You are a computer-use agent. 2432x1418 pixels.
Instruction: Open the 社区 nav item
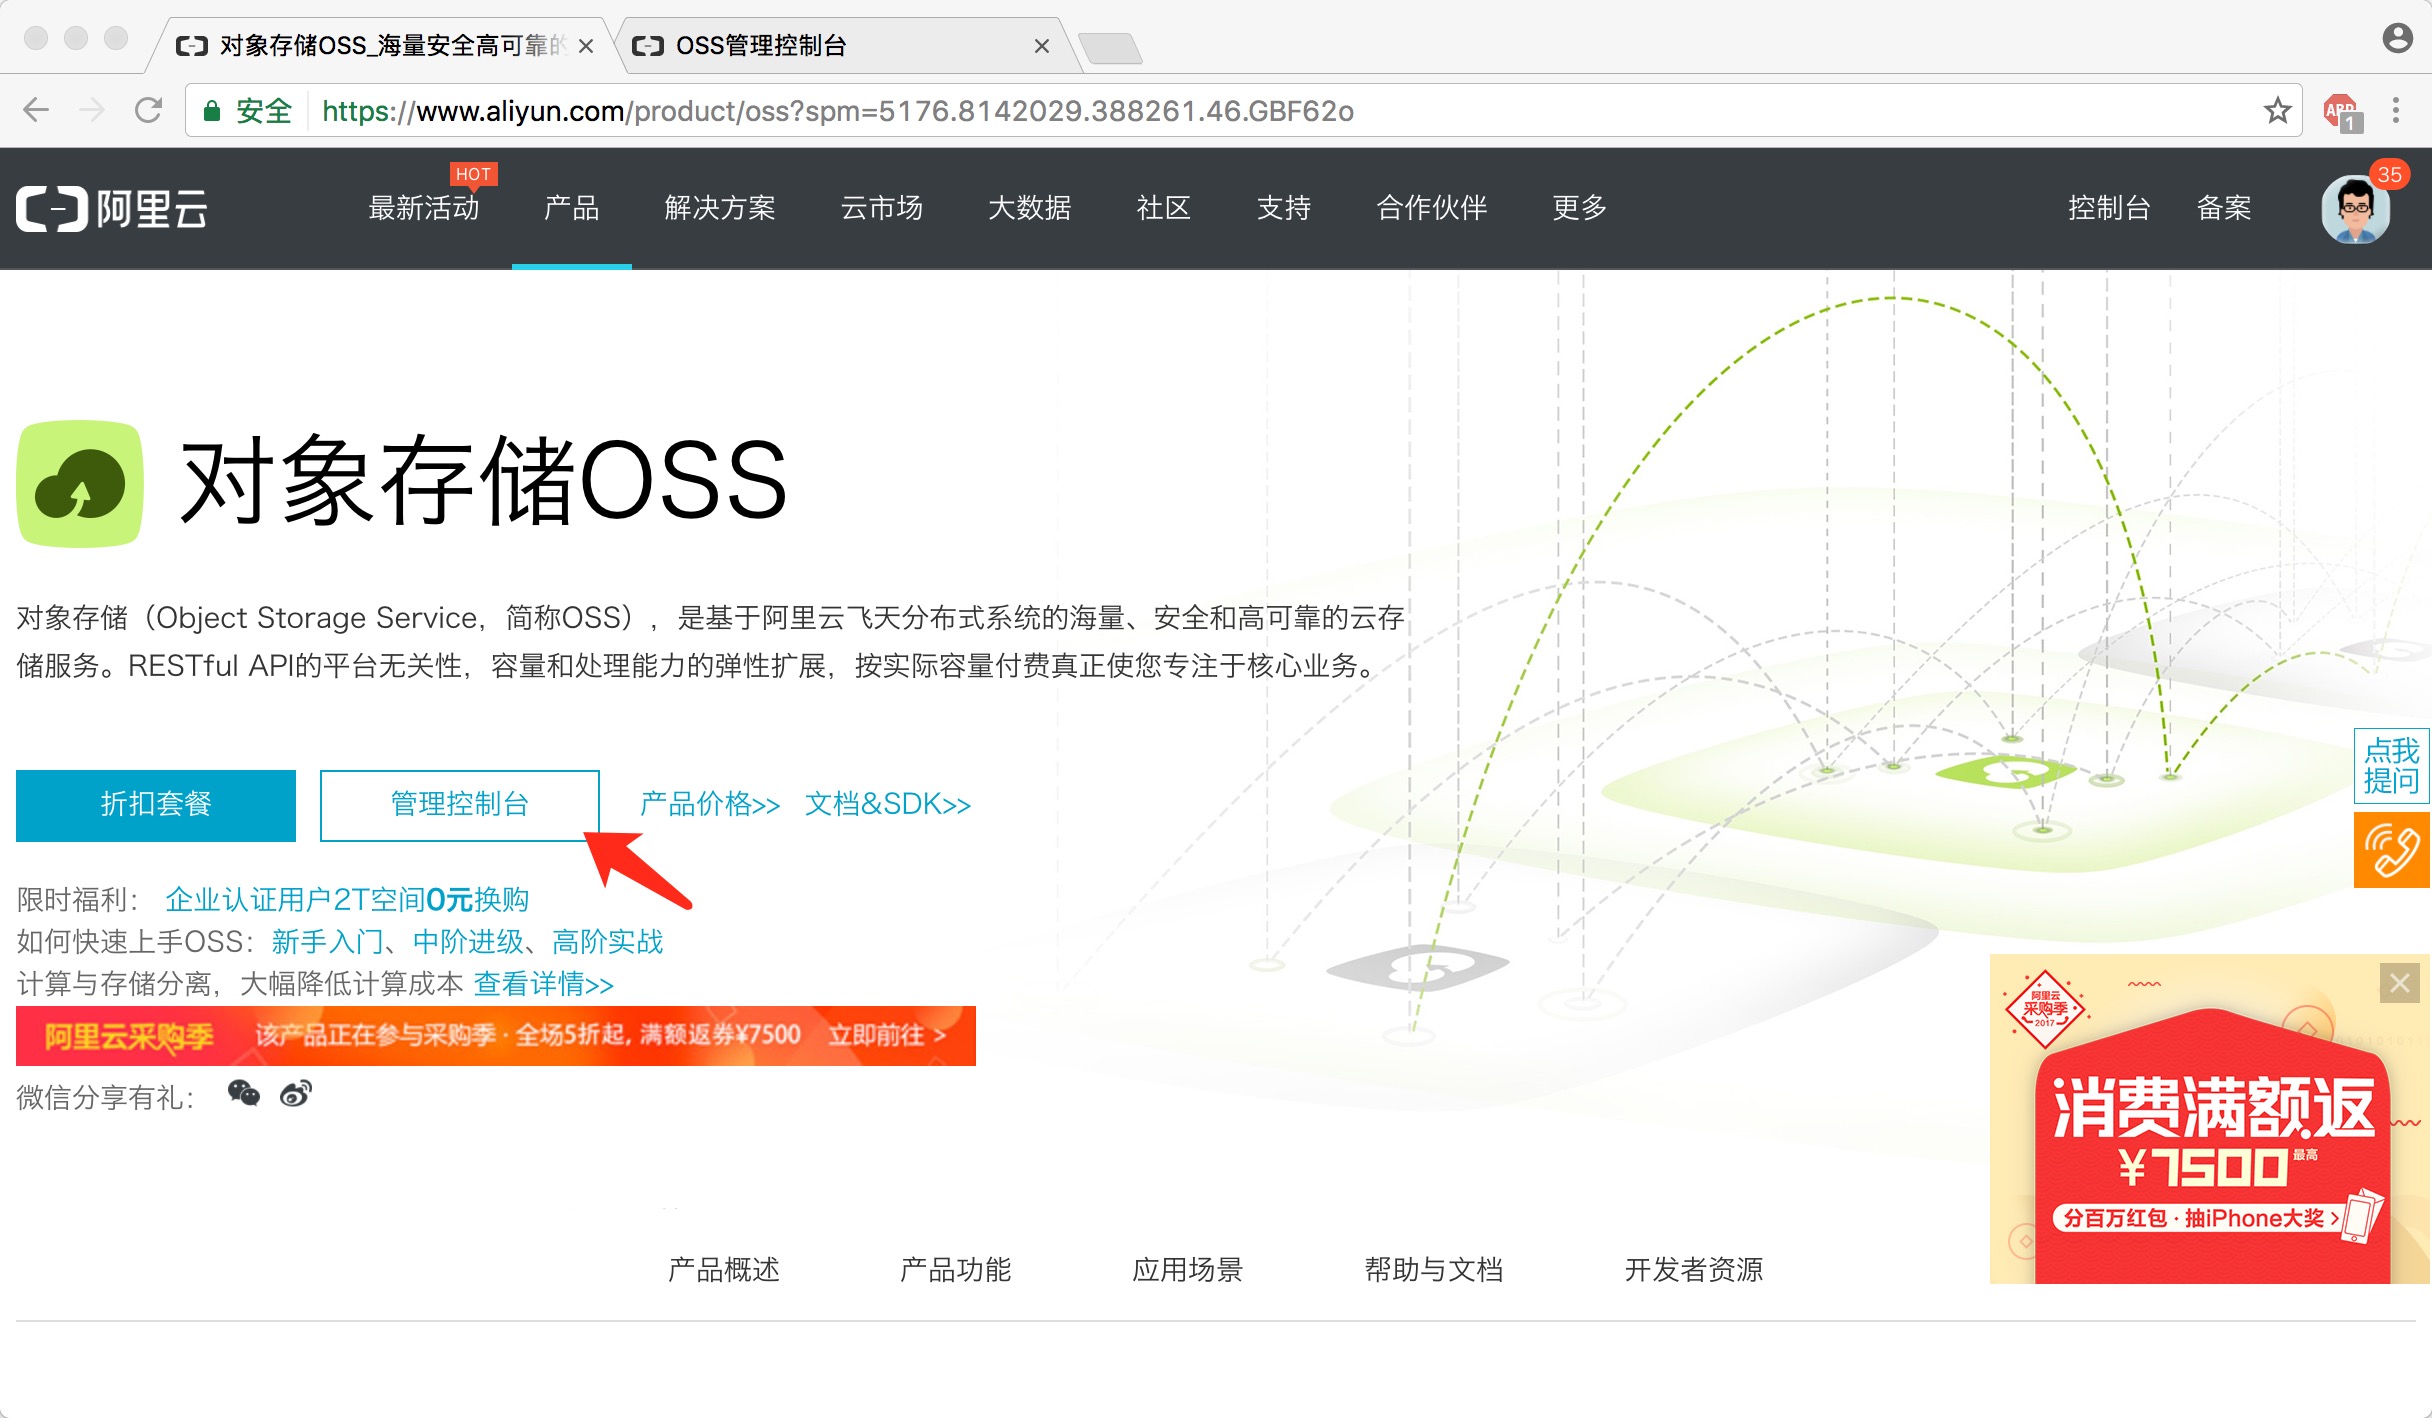1164,208
